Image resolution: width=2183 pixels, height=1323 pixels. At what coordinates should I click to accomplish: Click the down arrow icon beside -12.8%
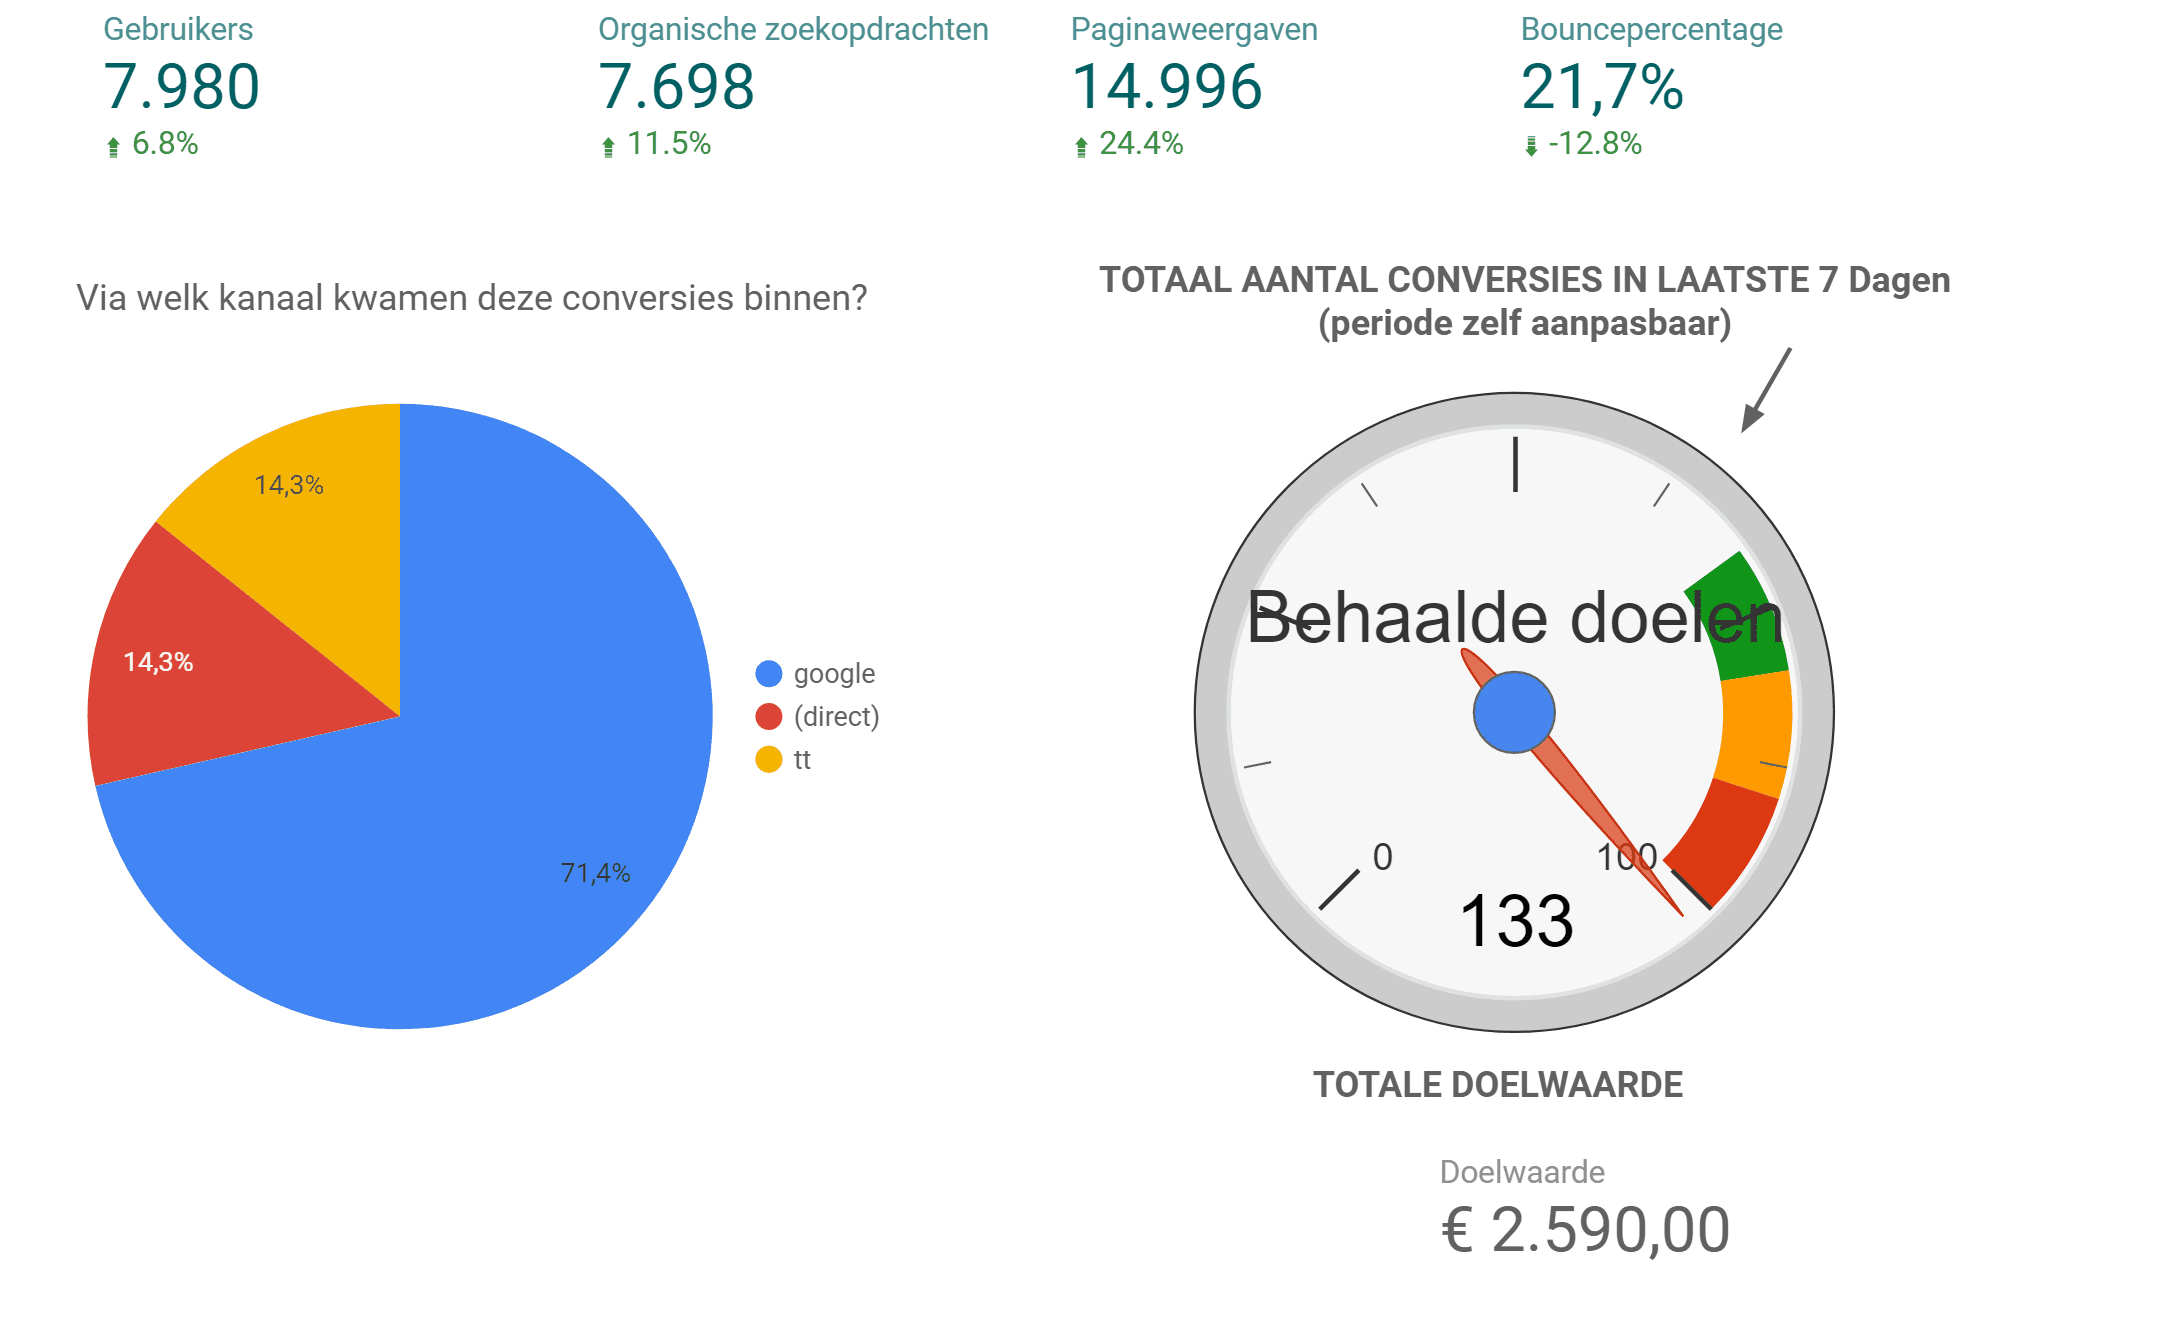1531,147
